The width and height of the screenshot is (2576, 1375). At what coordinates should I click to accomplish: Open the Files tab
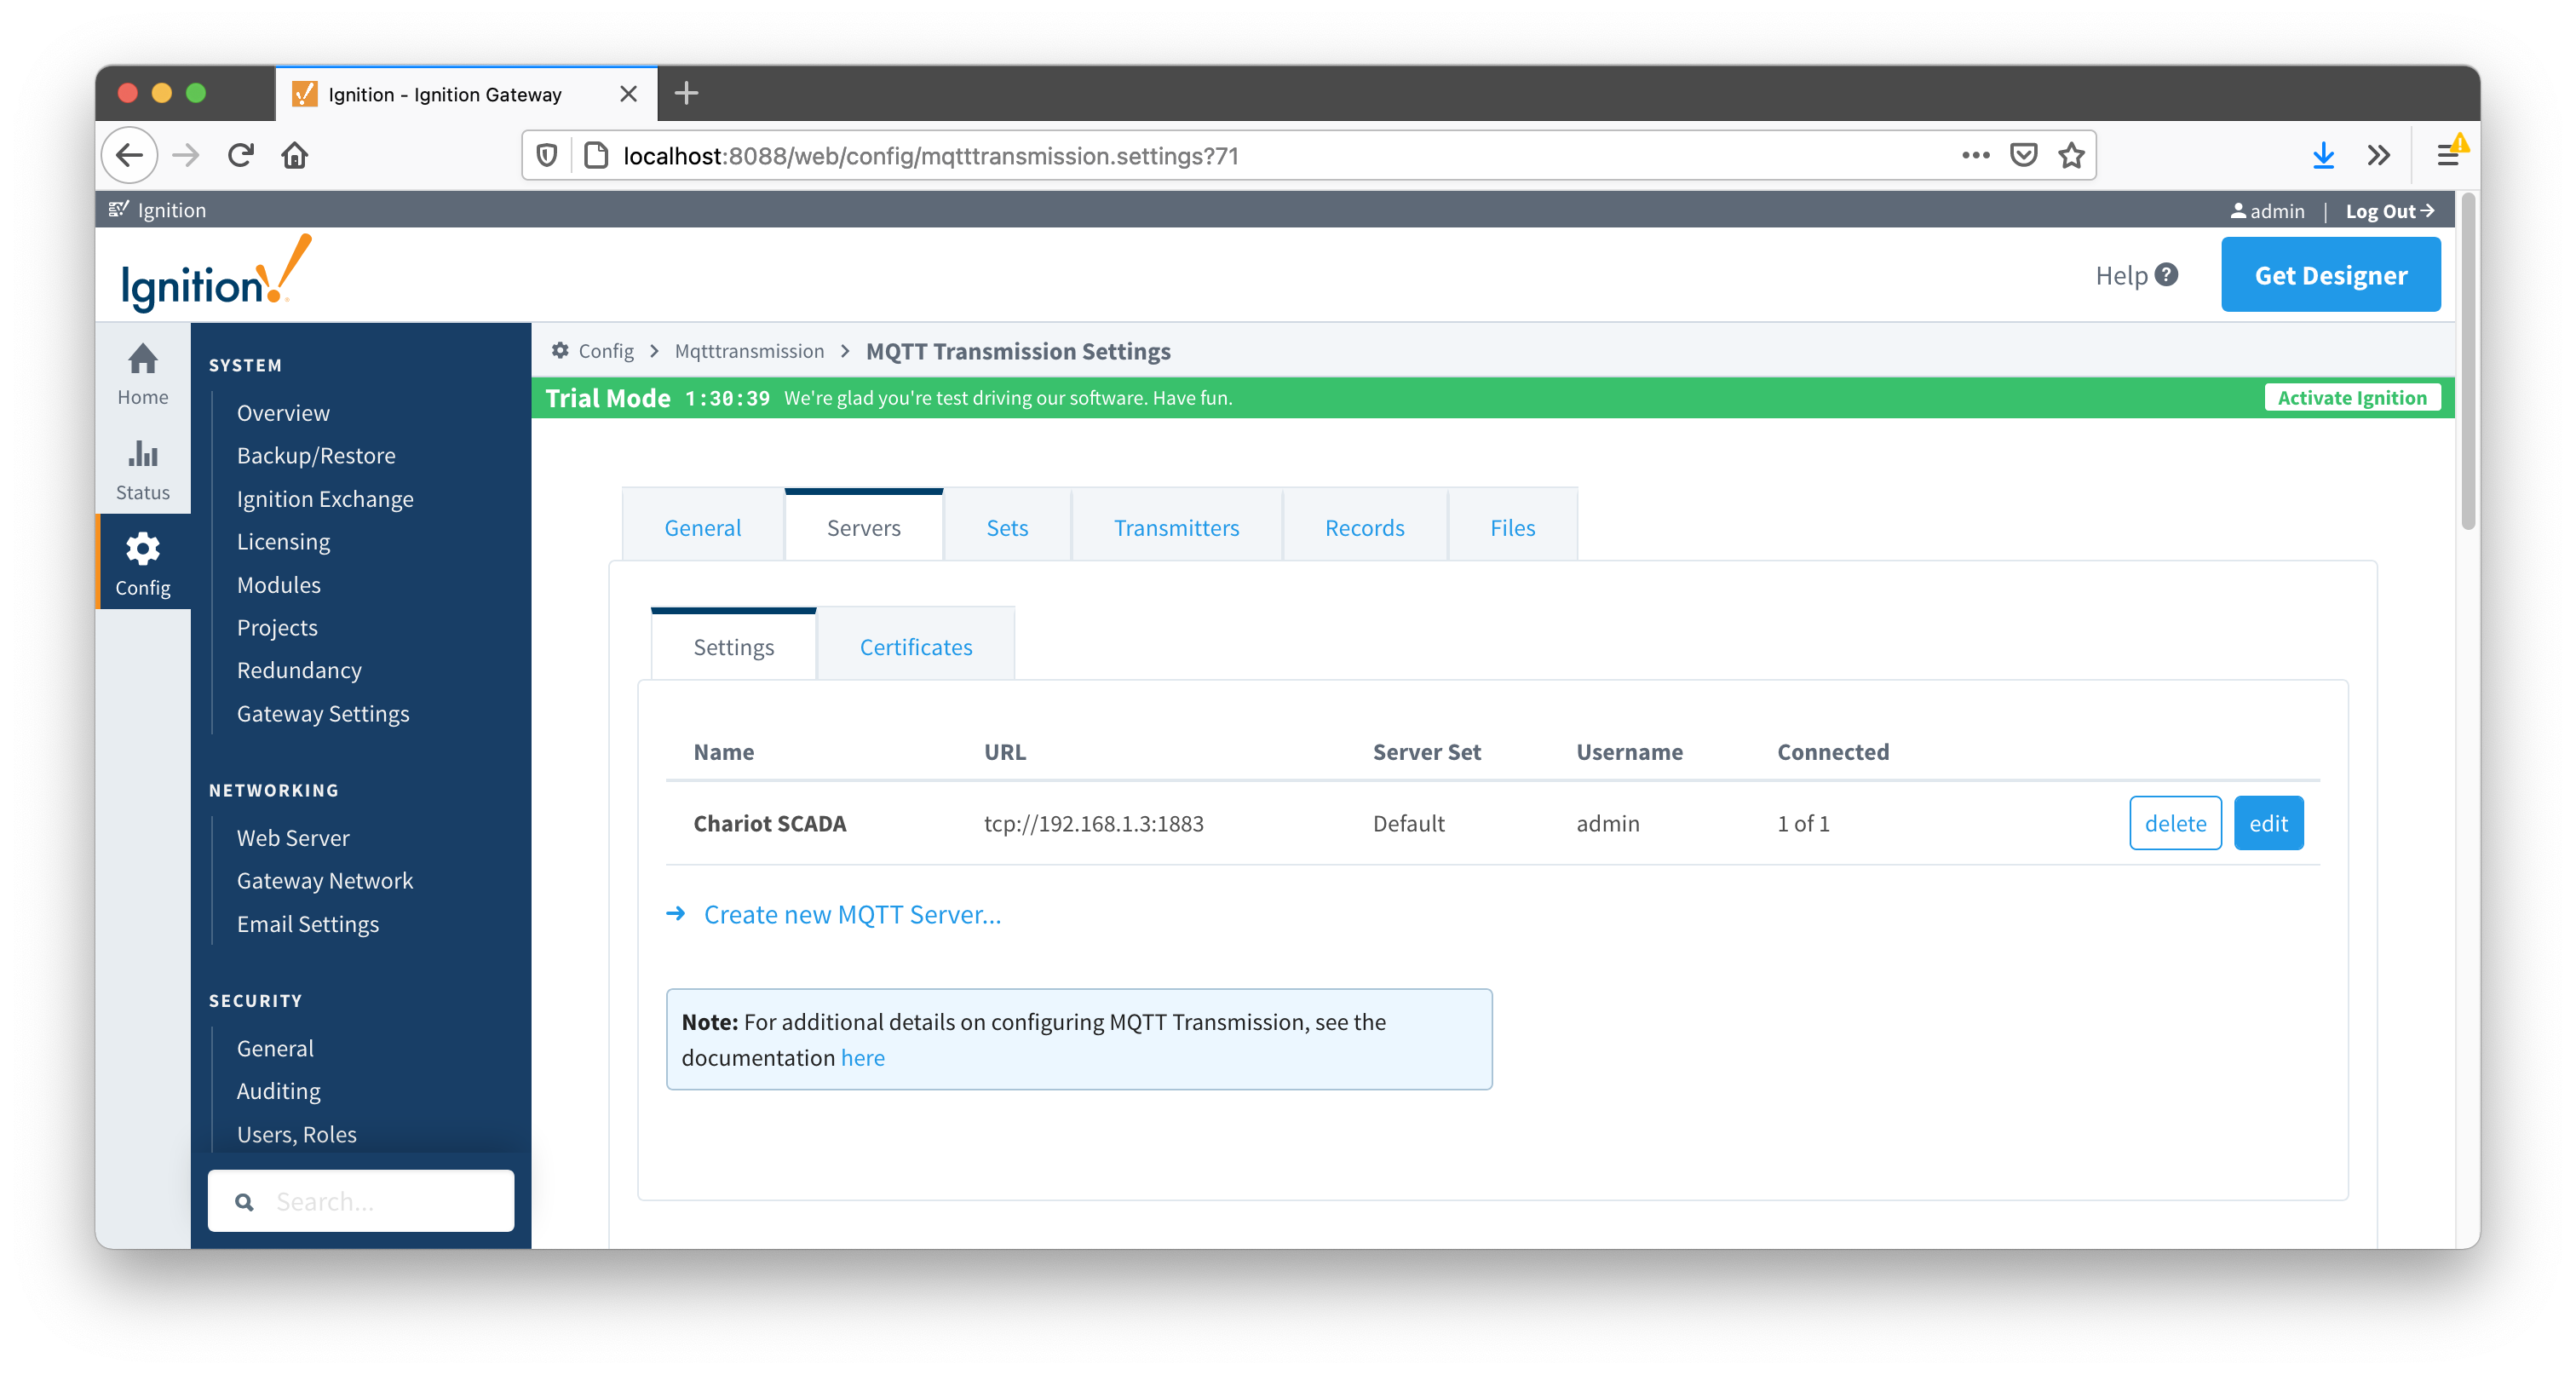point(1512,527)
